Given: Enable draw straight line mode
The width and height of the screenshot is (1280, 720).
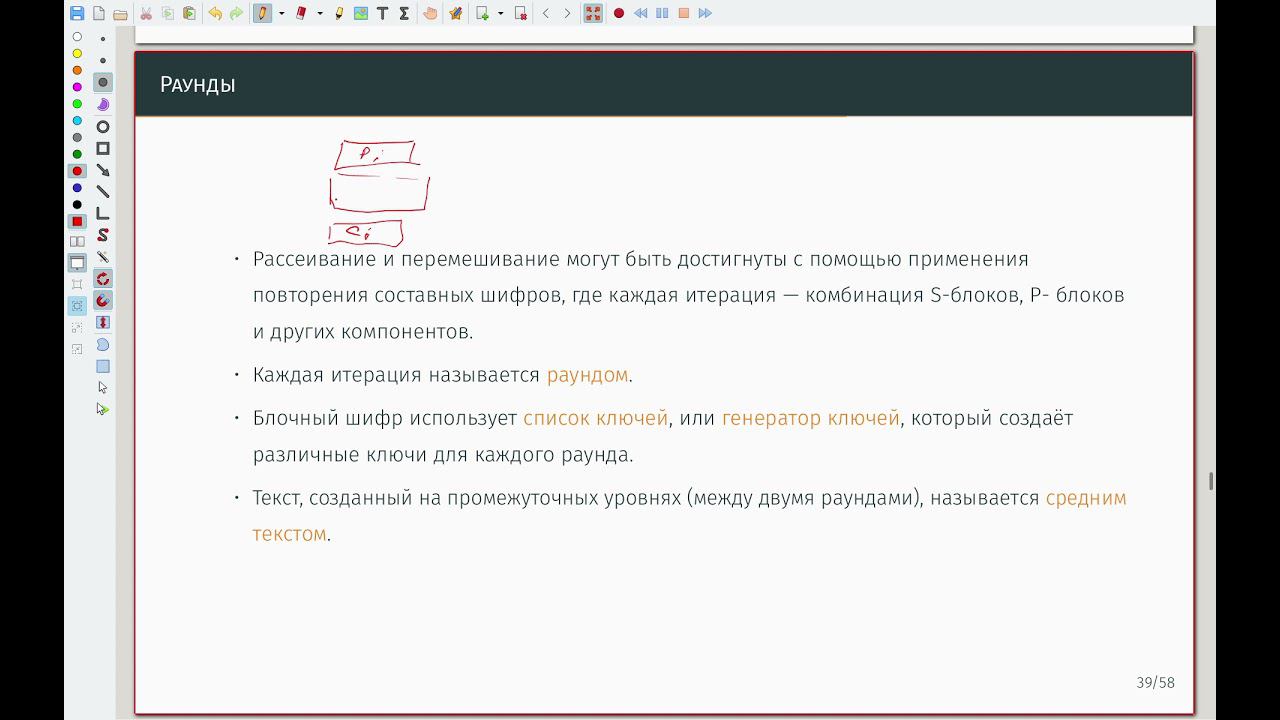Looking at the screenshot, I should tap(103, 191).
